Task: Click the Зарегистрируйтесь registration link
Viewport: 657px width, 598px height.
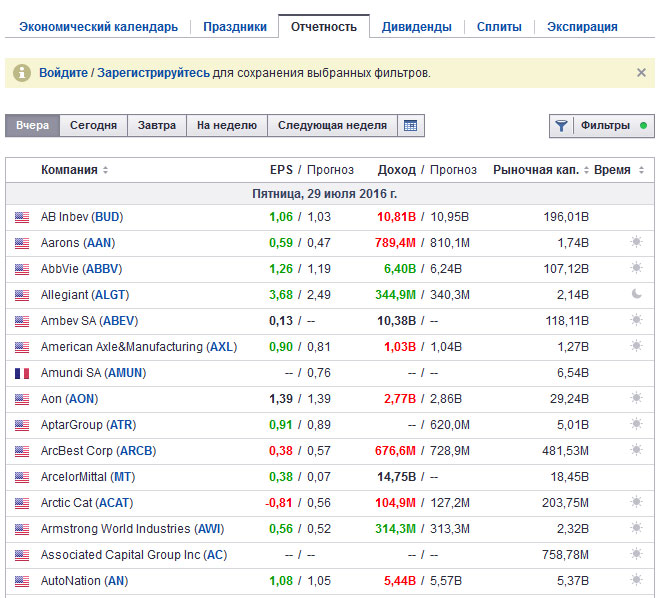Action: pyautogui.click(x=153, y=73)
